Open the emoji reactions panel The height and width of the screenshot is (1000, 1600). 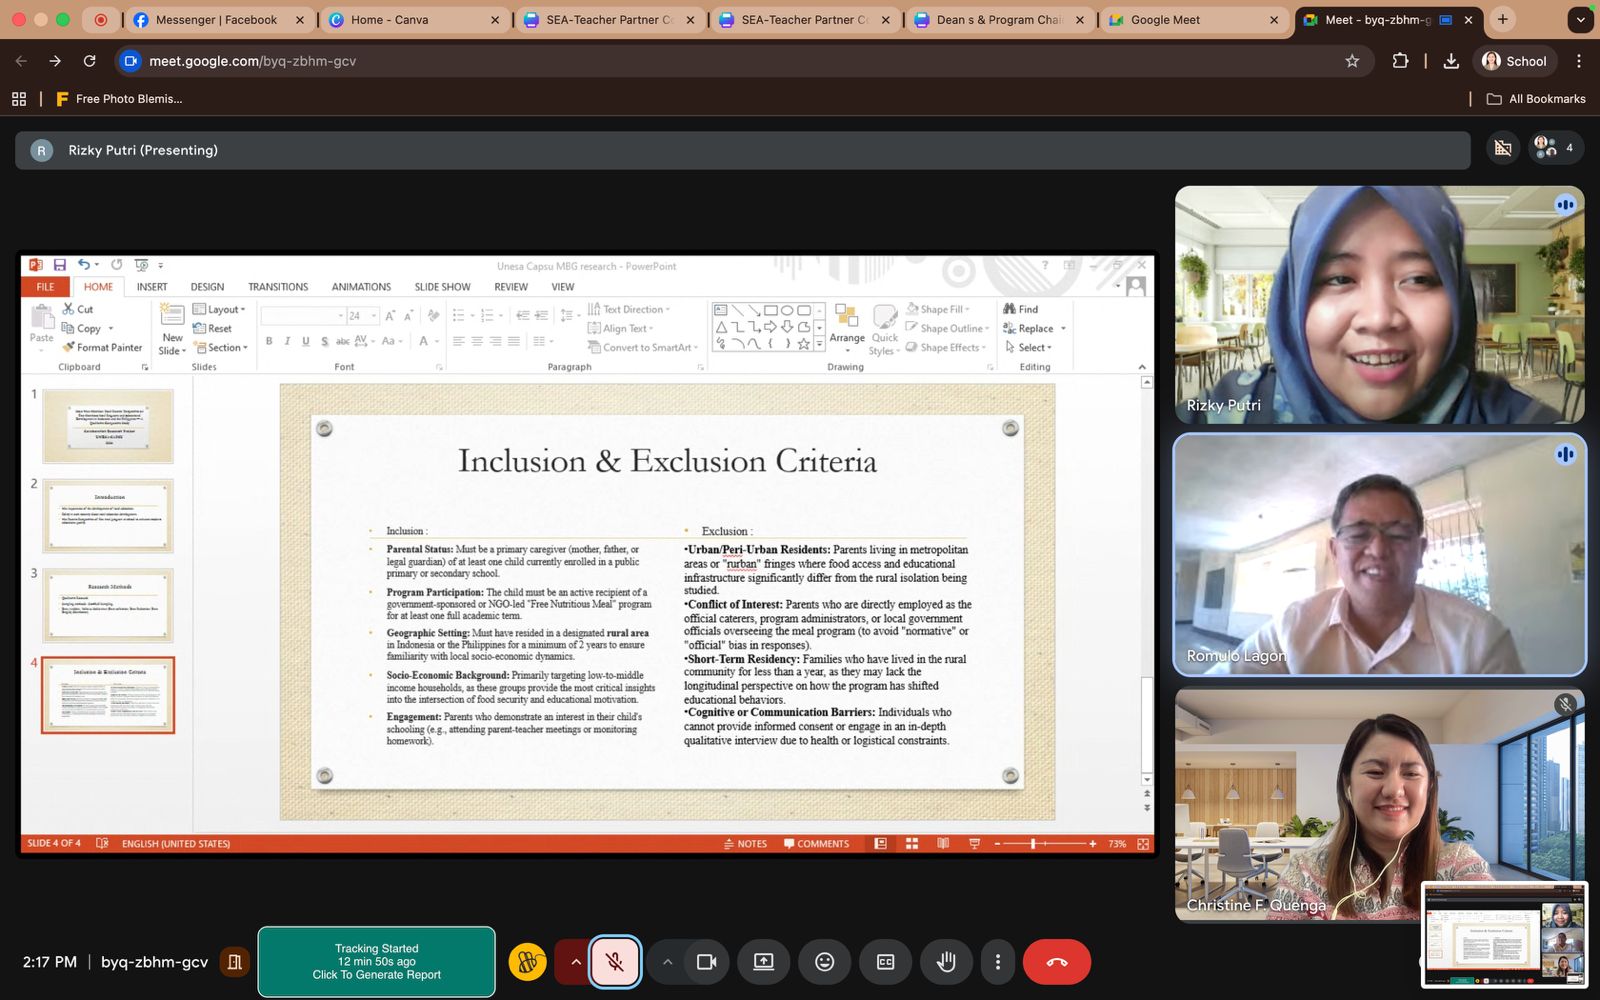[x=824, y=962]
